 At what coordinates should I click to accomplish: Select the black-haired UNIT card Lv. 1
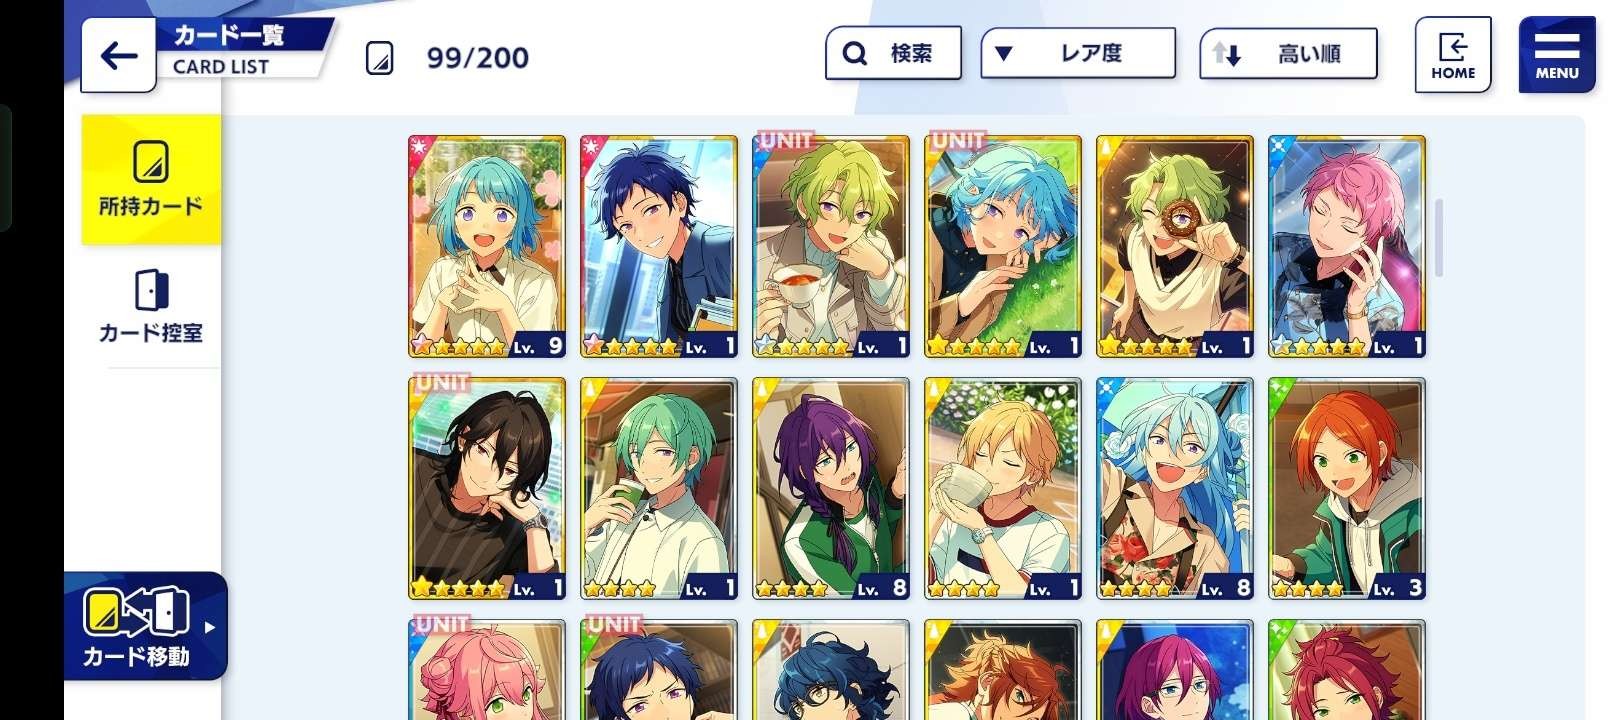pos(487,489)
